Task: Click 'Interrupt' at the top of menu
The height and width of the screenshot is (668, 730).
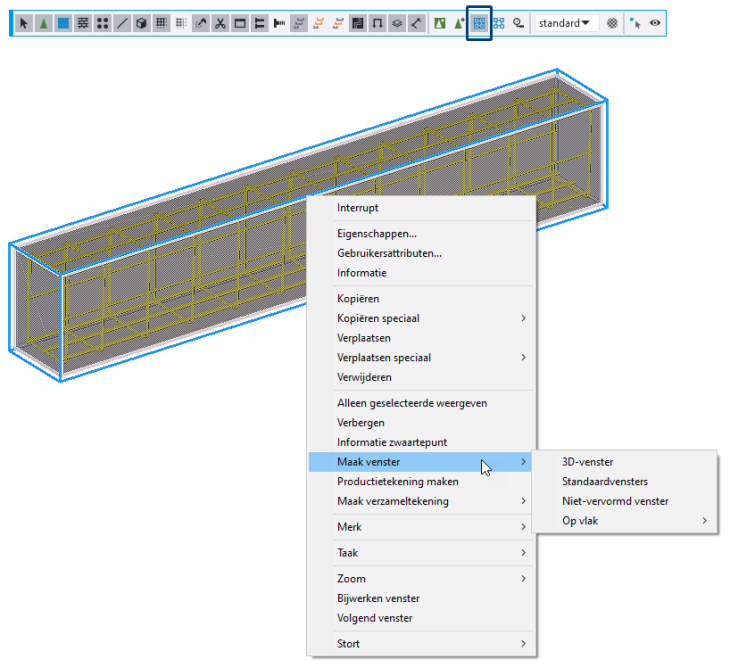Action: coord(358,208)
